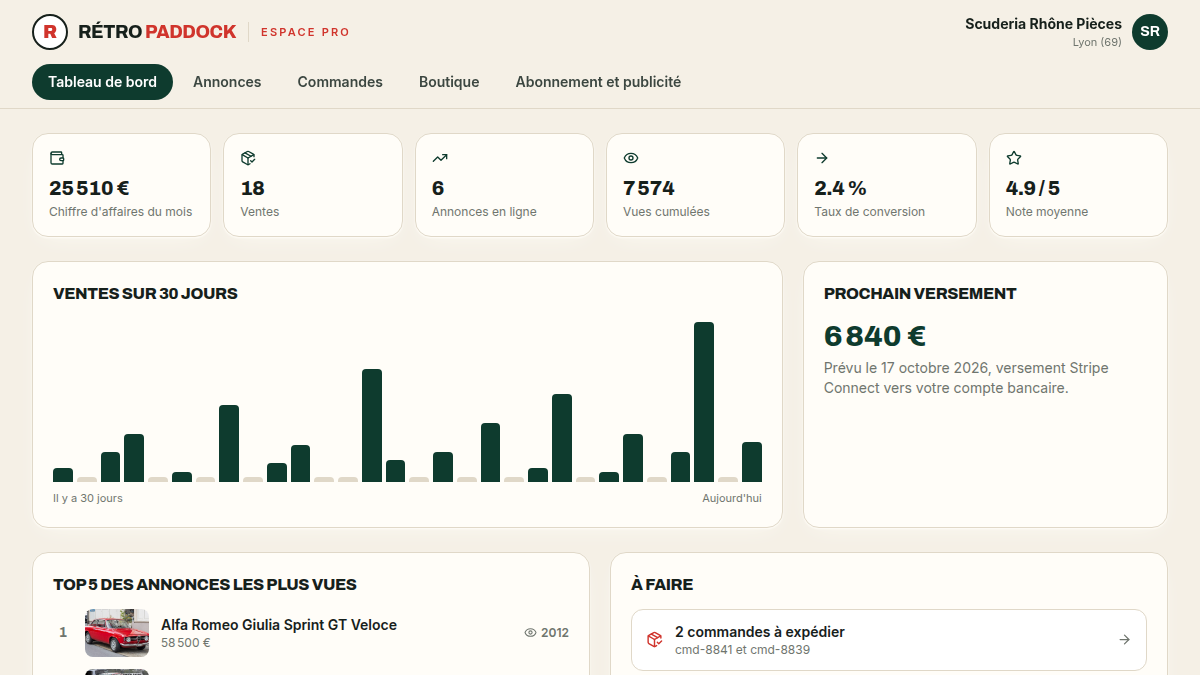
Task: Click the 2.4 % conversion rate value
Action: (840, 188)
